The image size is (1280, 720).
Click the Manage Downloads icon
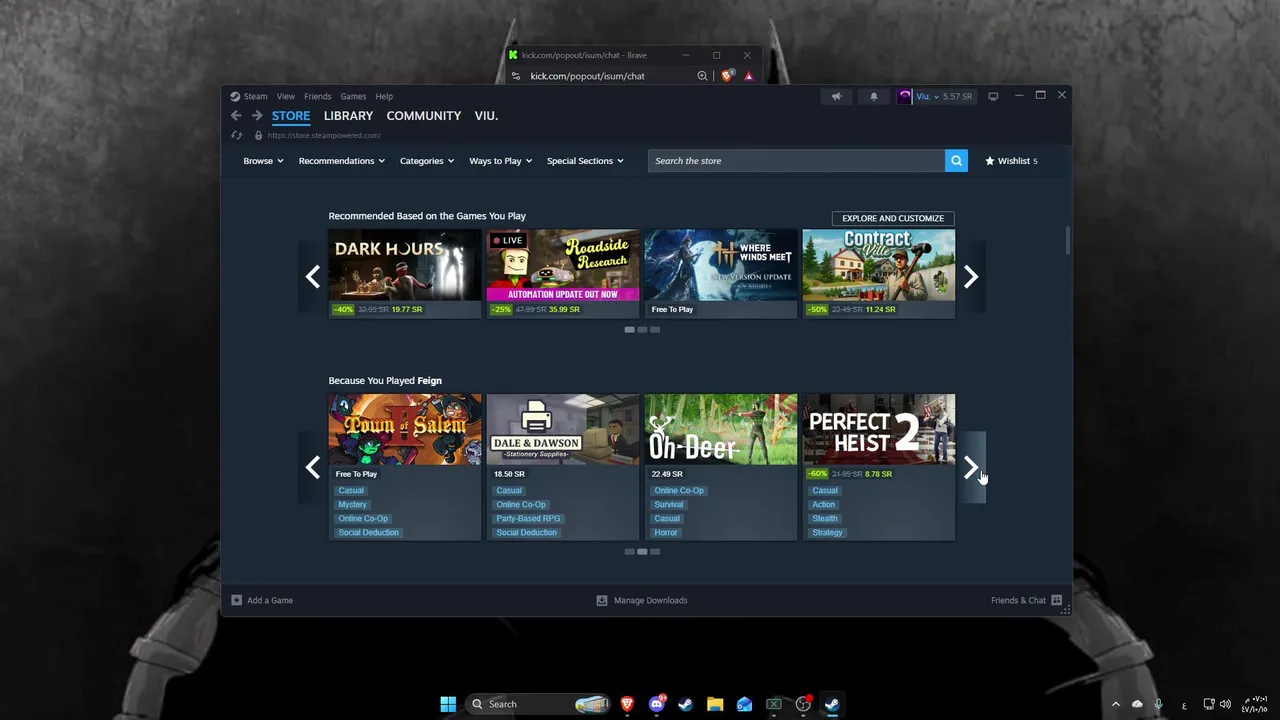click(x=602, y=600)
